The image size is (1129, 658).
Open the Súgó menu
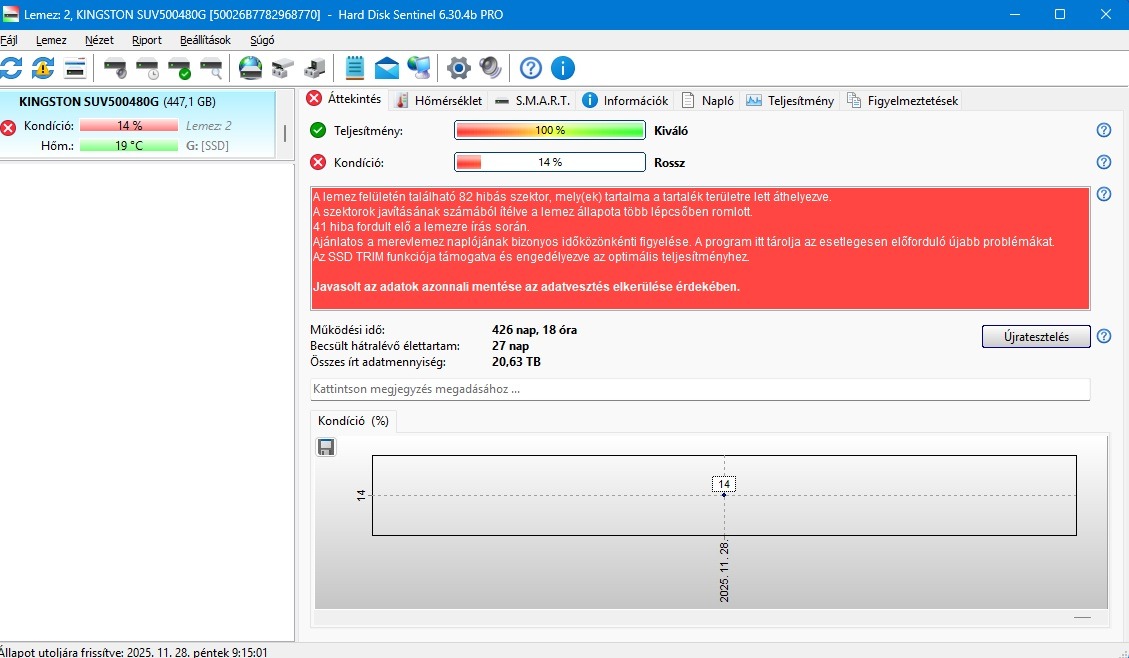(262, 40)
